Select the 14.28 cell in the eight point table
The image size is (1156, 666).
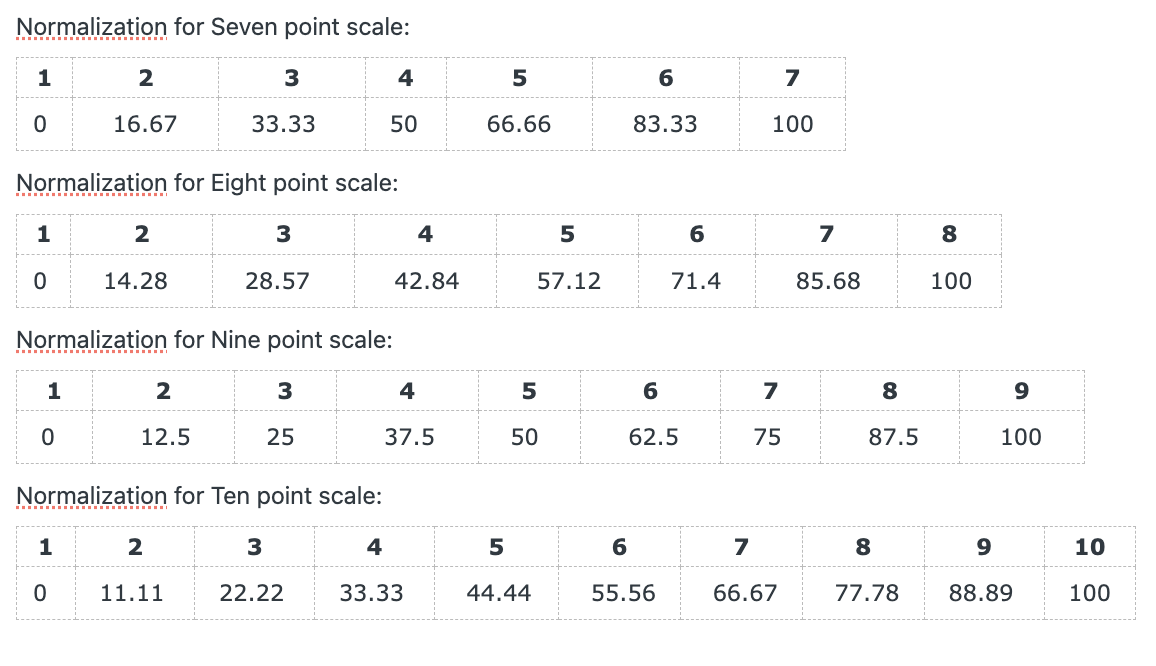tap(142, 281)
